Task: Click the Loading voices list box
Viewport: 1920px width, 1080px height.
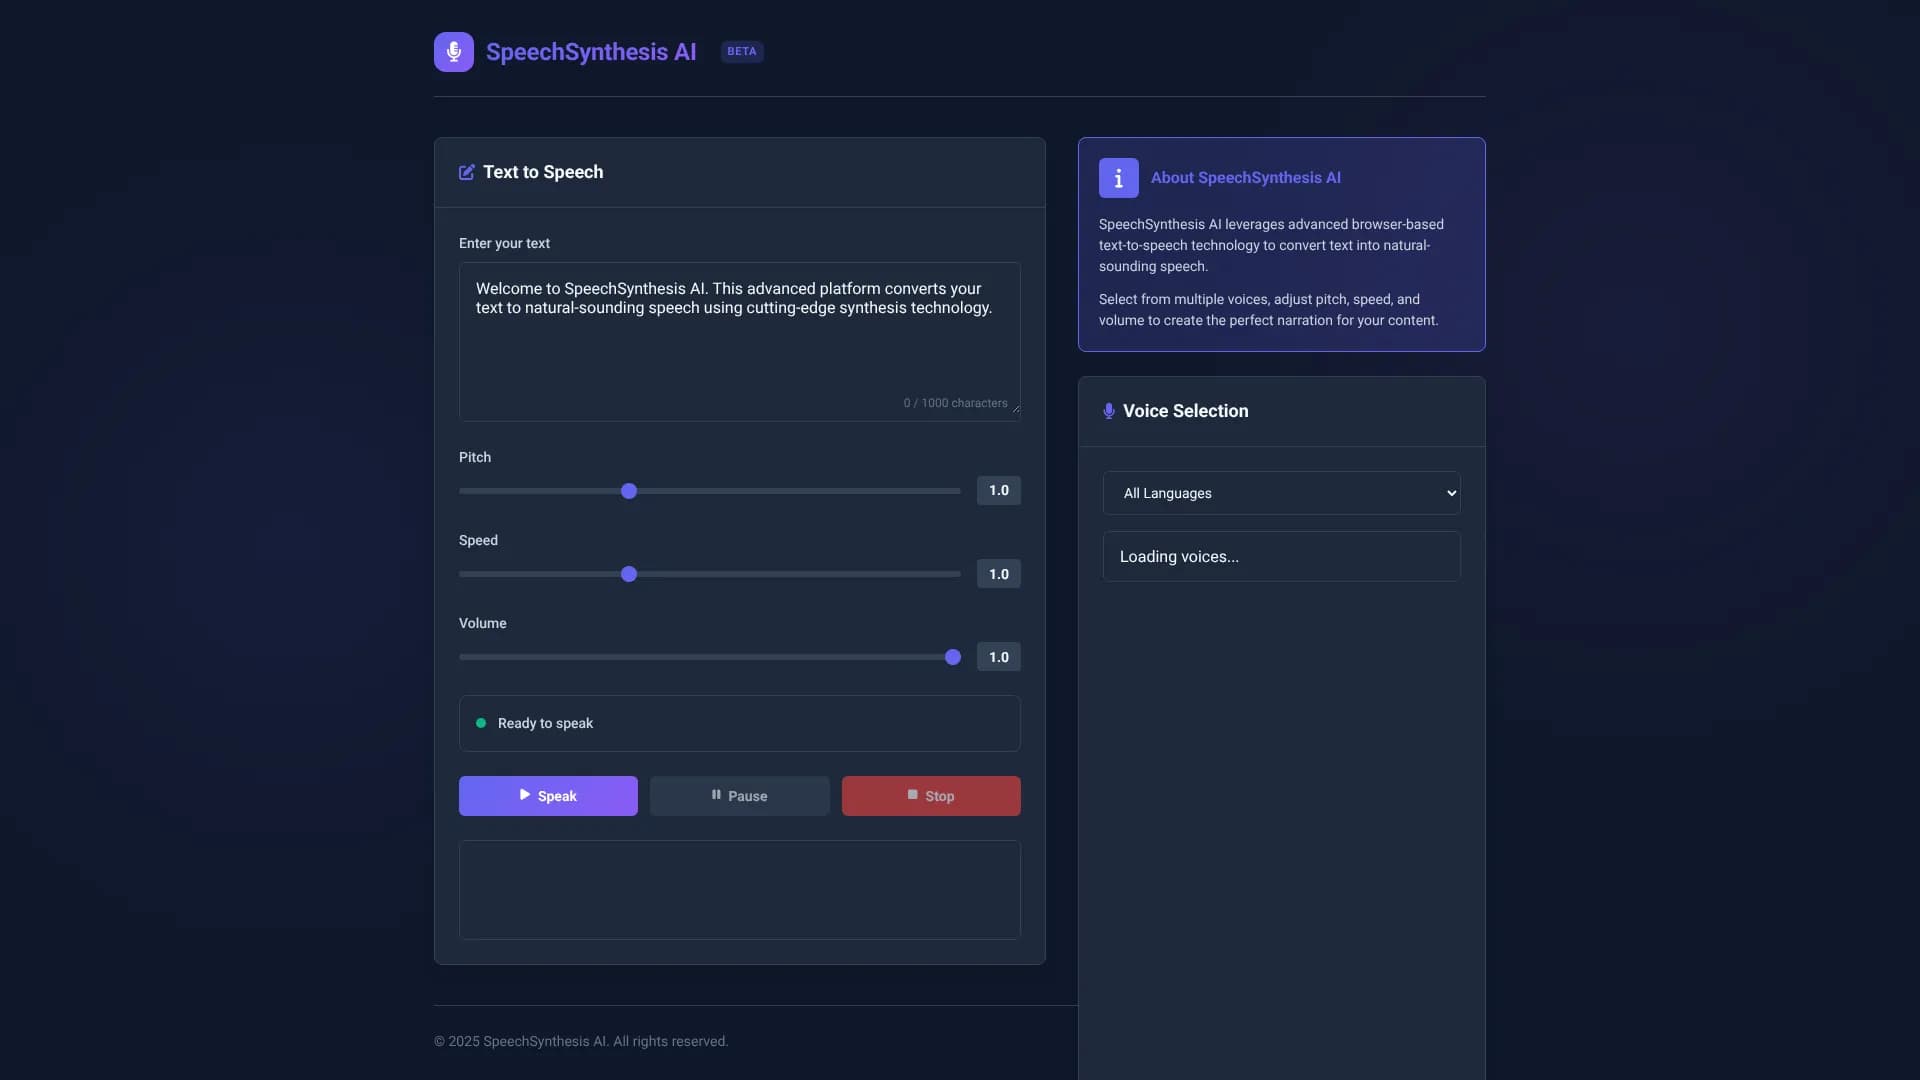Action: pos(1281,556)
